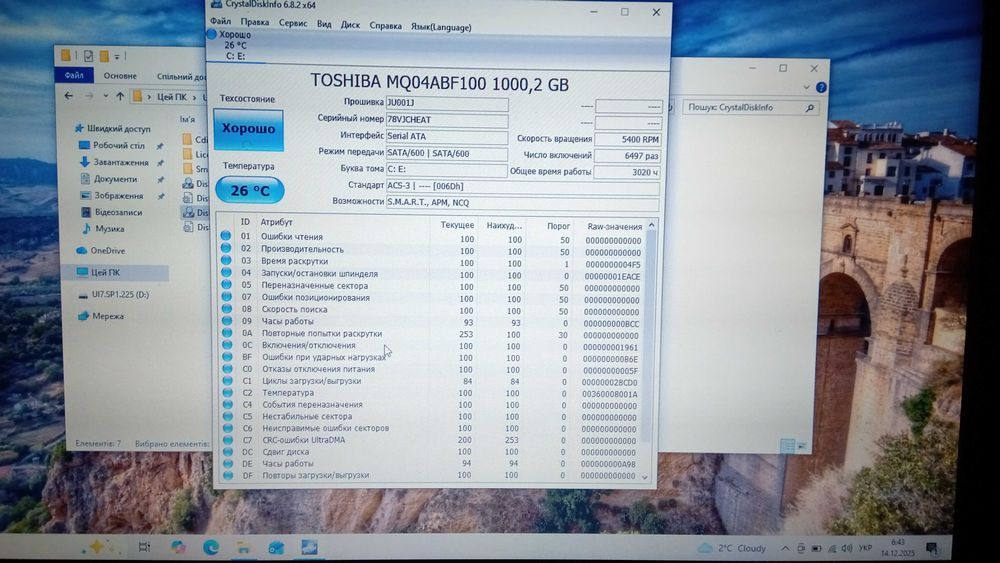The image size is (1000, 563).
Task: Open Task View on the taskbar
Action: [144, 547]
